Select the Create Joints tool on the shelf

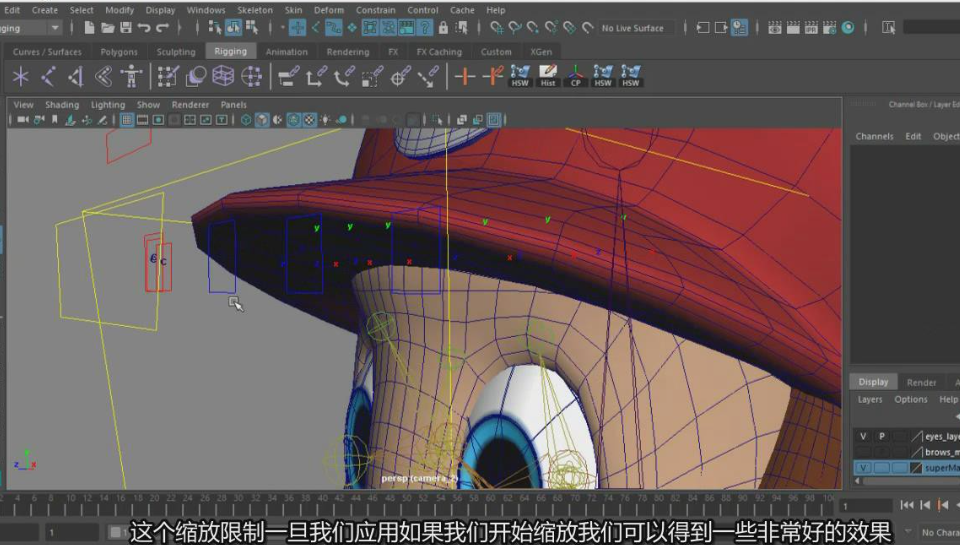coord(48,77)
